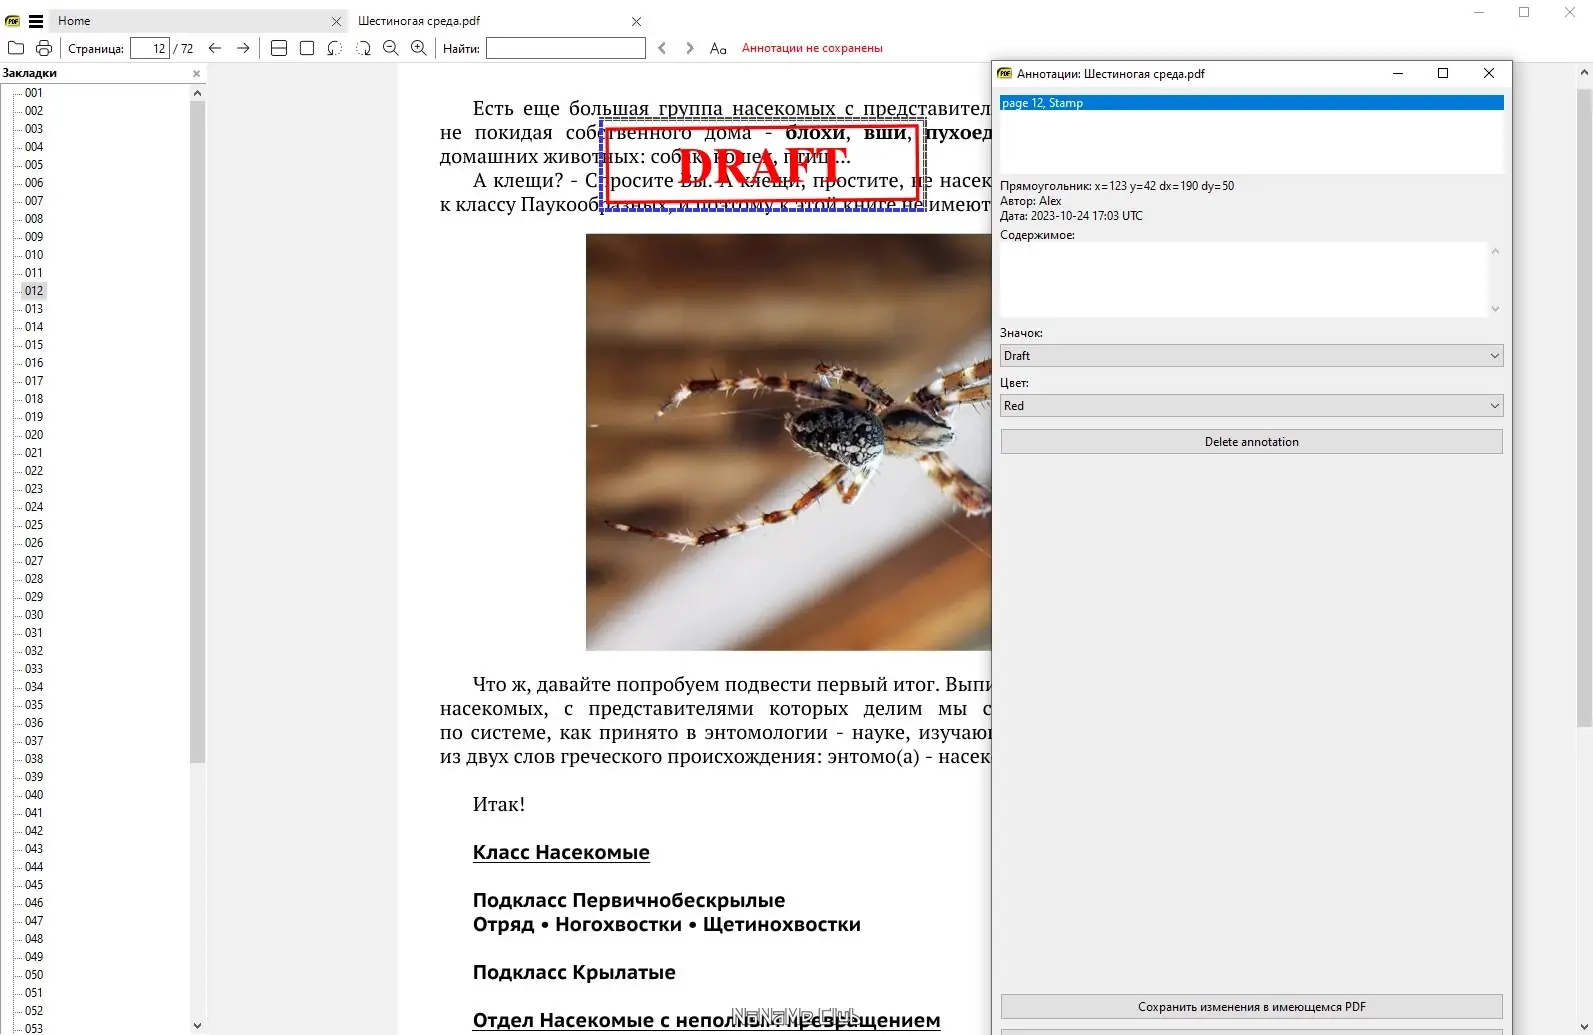1593x1035 pixels.
Task: Click the spider photo in the document
Action: [788, 442]
